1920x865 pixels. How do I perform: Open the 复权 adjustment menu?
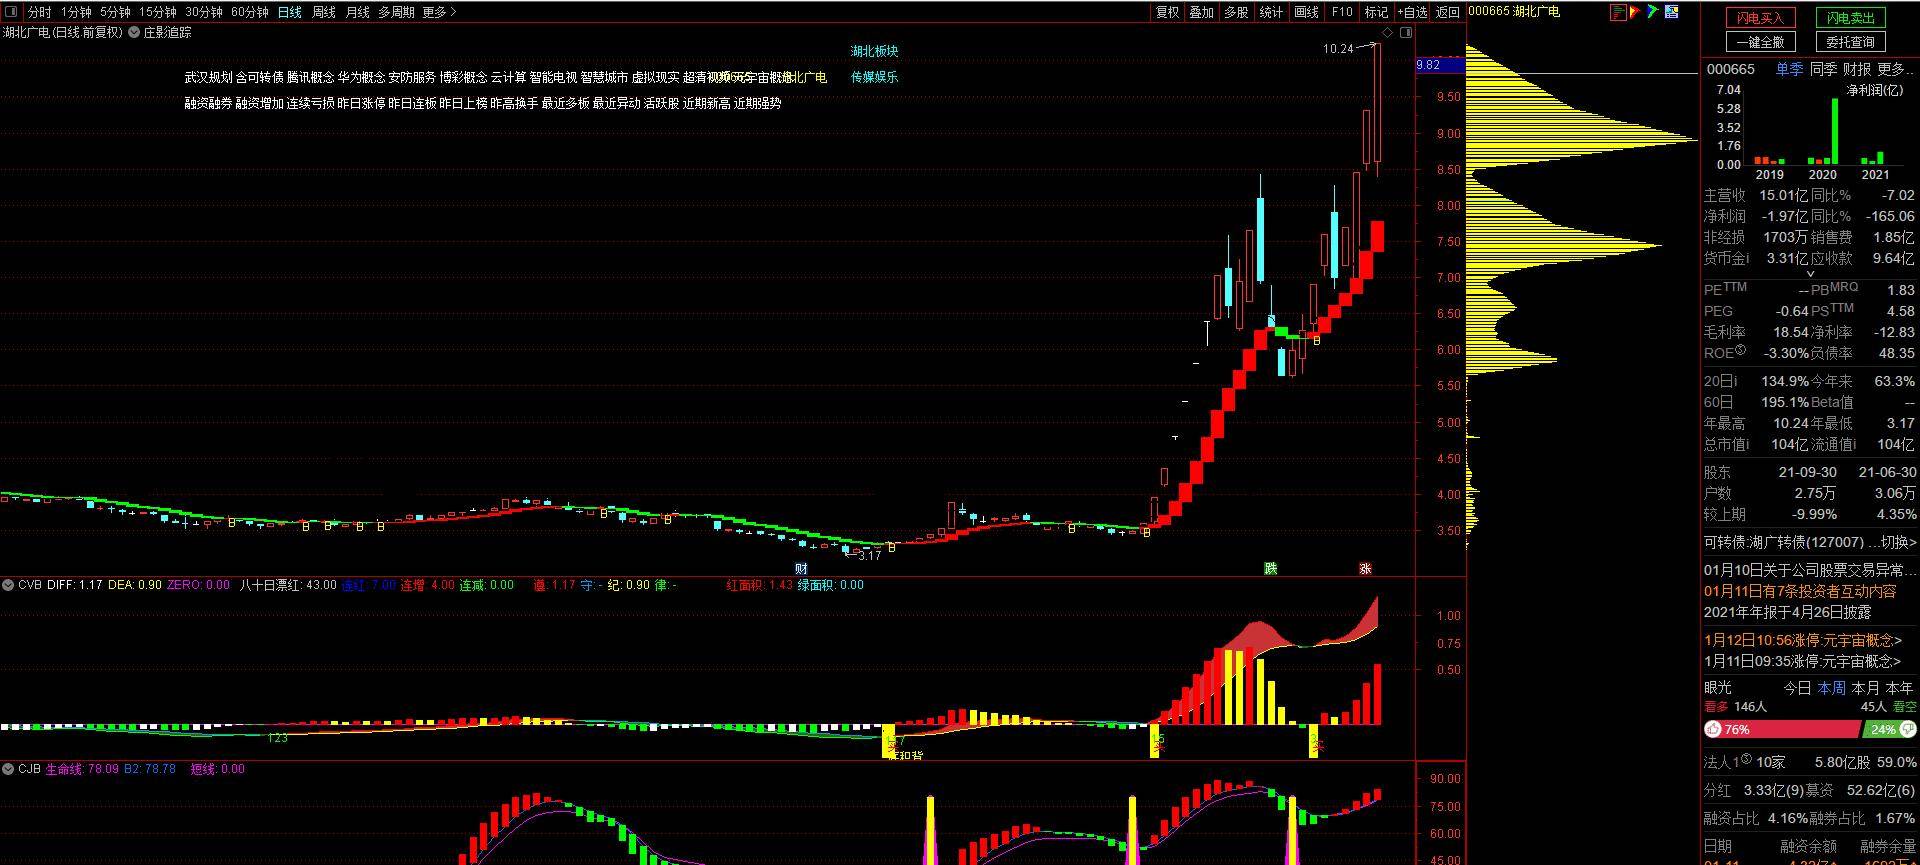pos(1167,12)
